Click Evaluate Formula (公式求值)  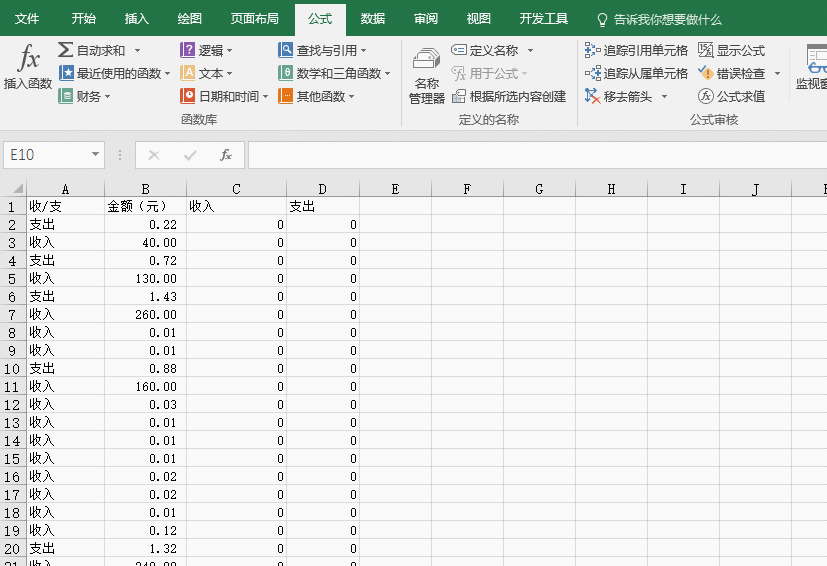pyautogui.click(x=732, y=96)
